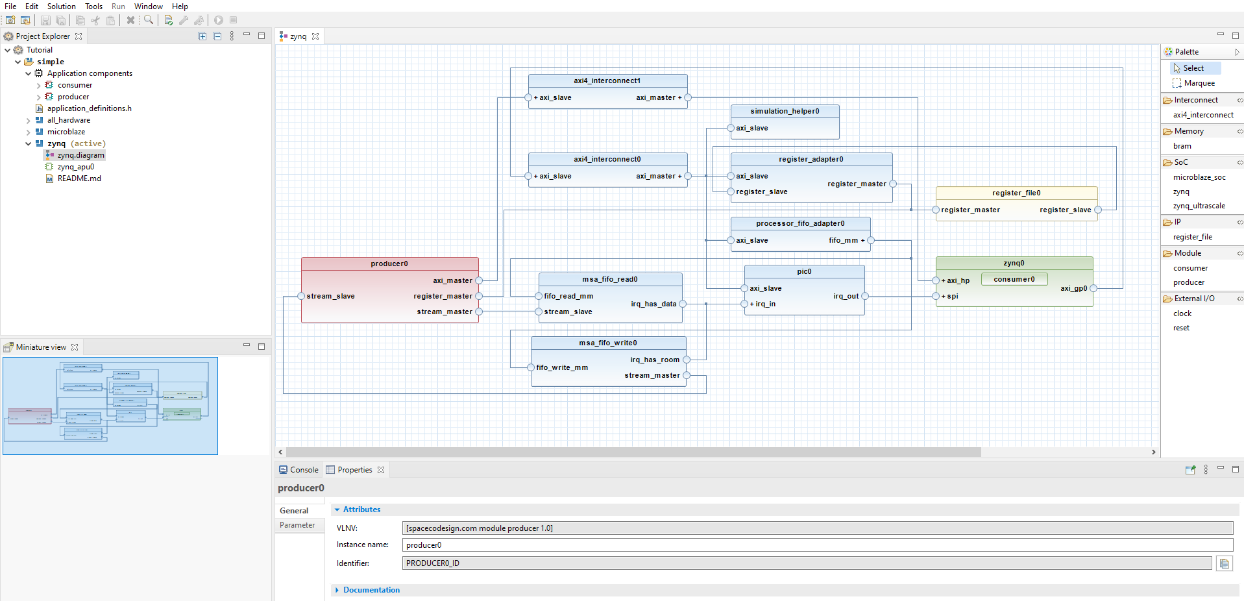Open the Search dialog from the toolbar
Viewport: 1244px width, 601px height.
(148, 18)
